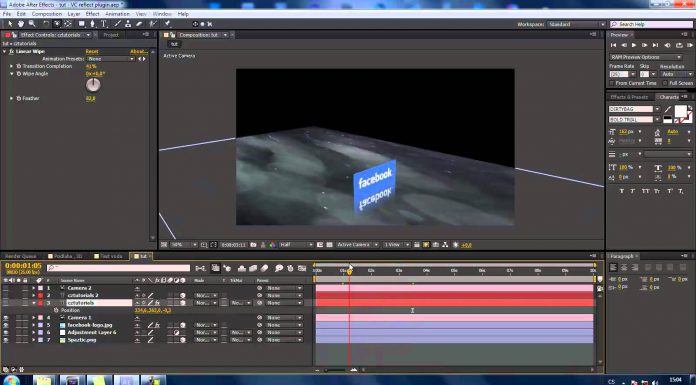The image size is (696, 385).
Task: Open the Brainstorm tool
Action: [279, 268]
